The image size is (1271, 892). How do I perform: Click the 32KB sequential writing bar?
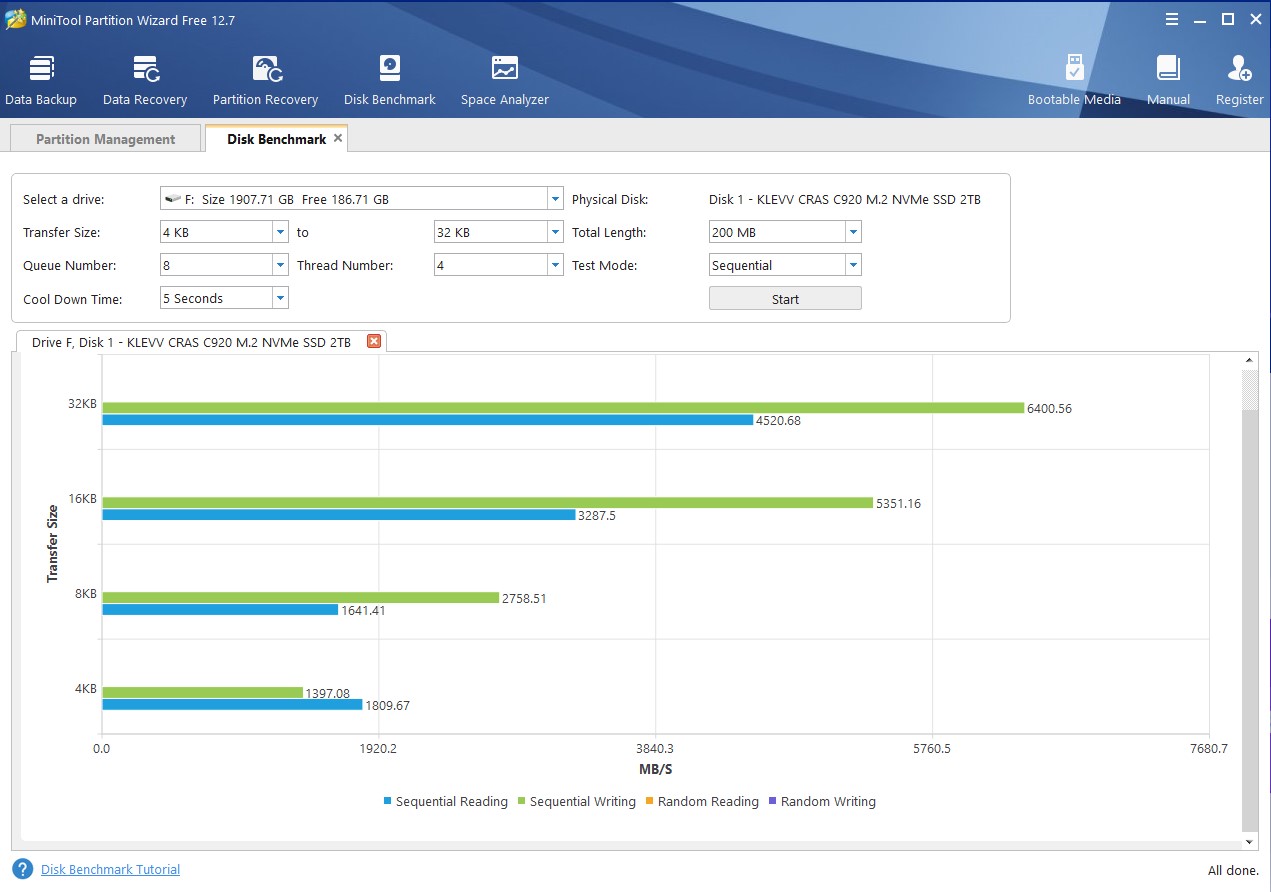563,408
